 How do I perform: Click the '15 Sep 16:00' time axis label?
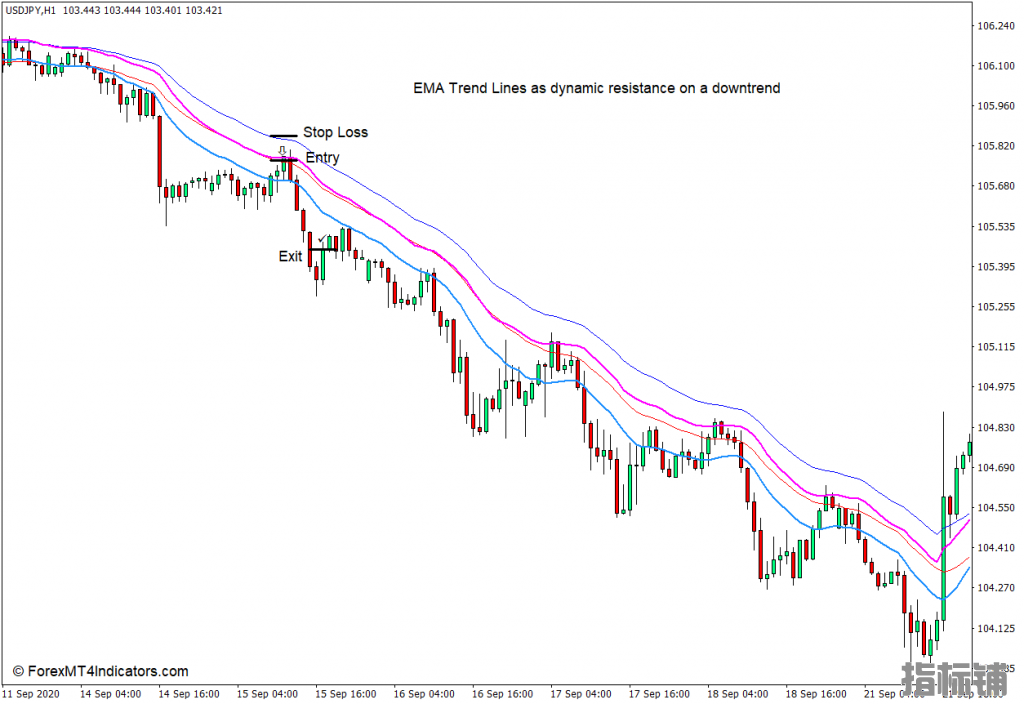click(345, 694)
